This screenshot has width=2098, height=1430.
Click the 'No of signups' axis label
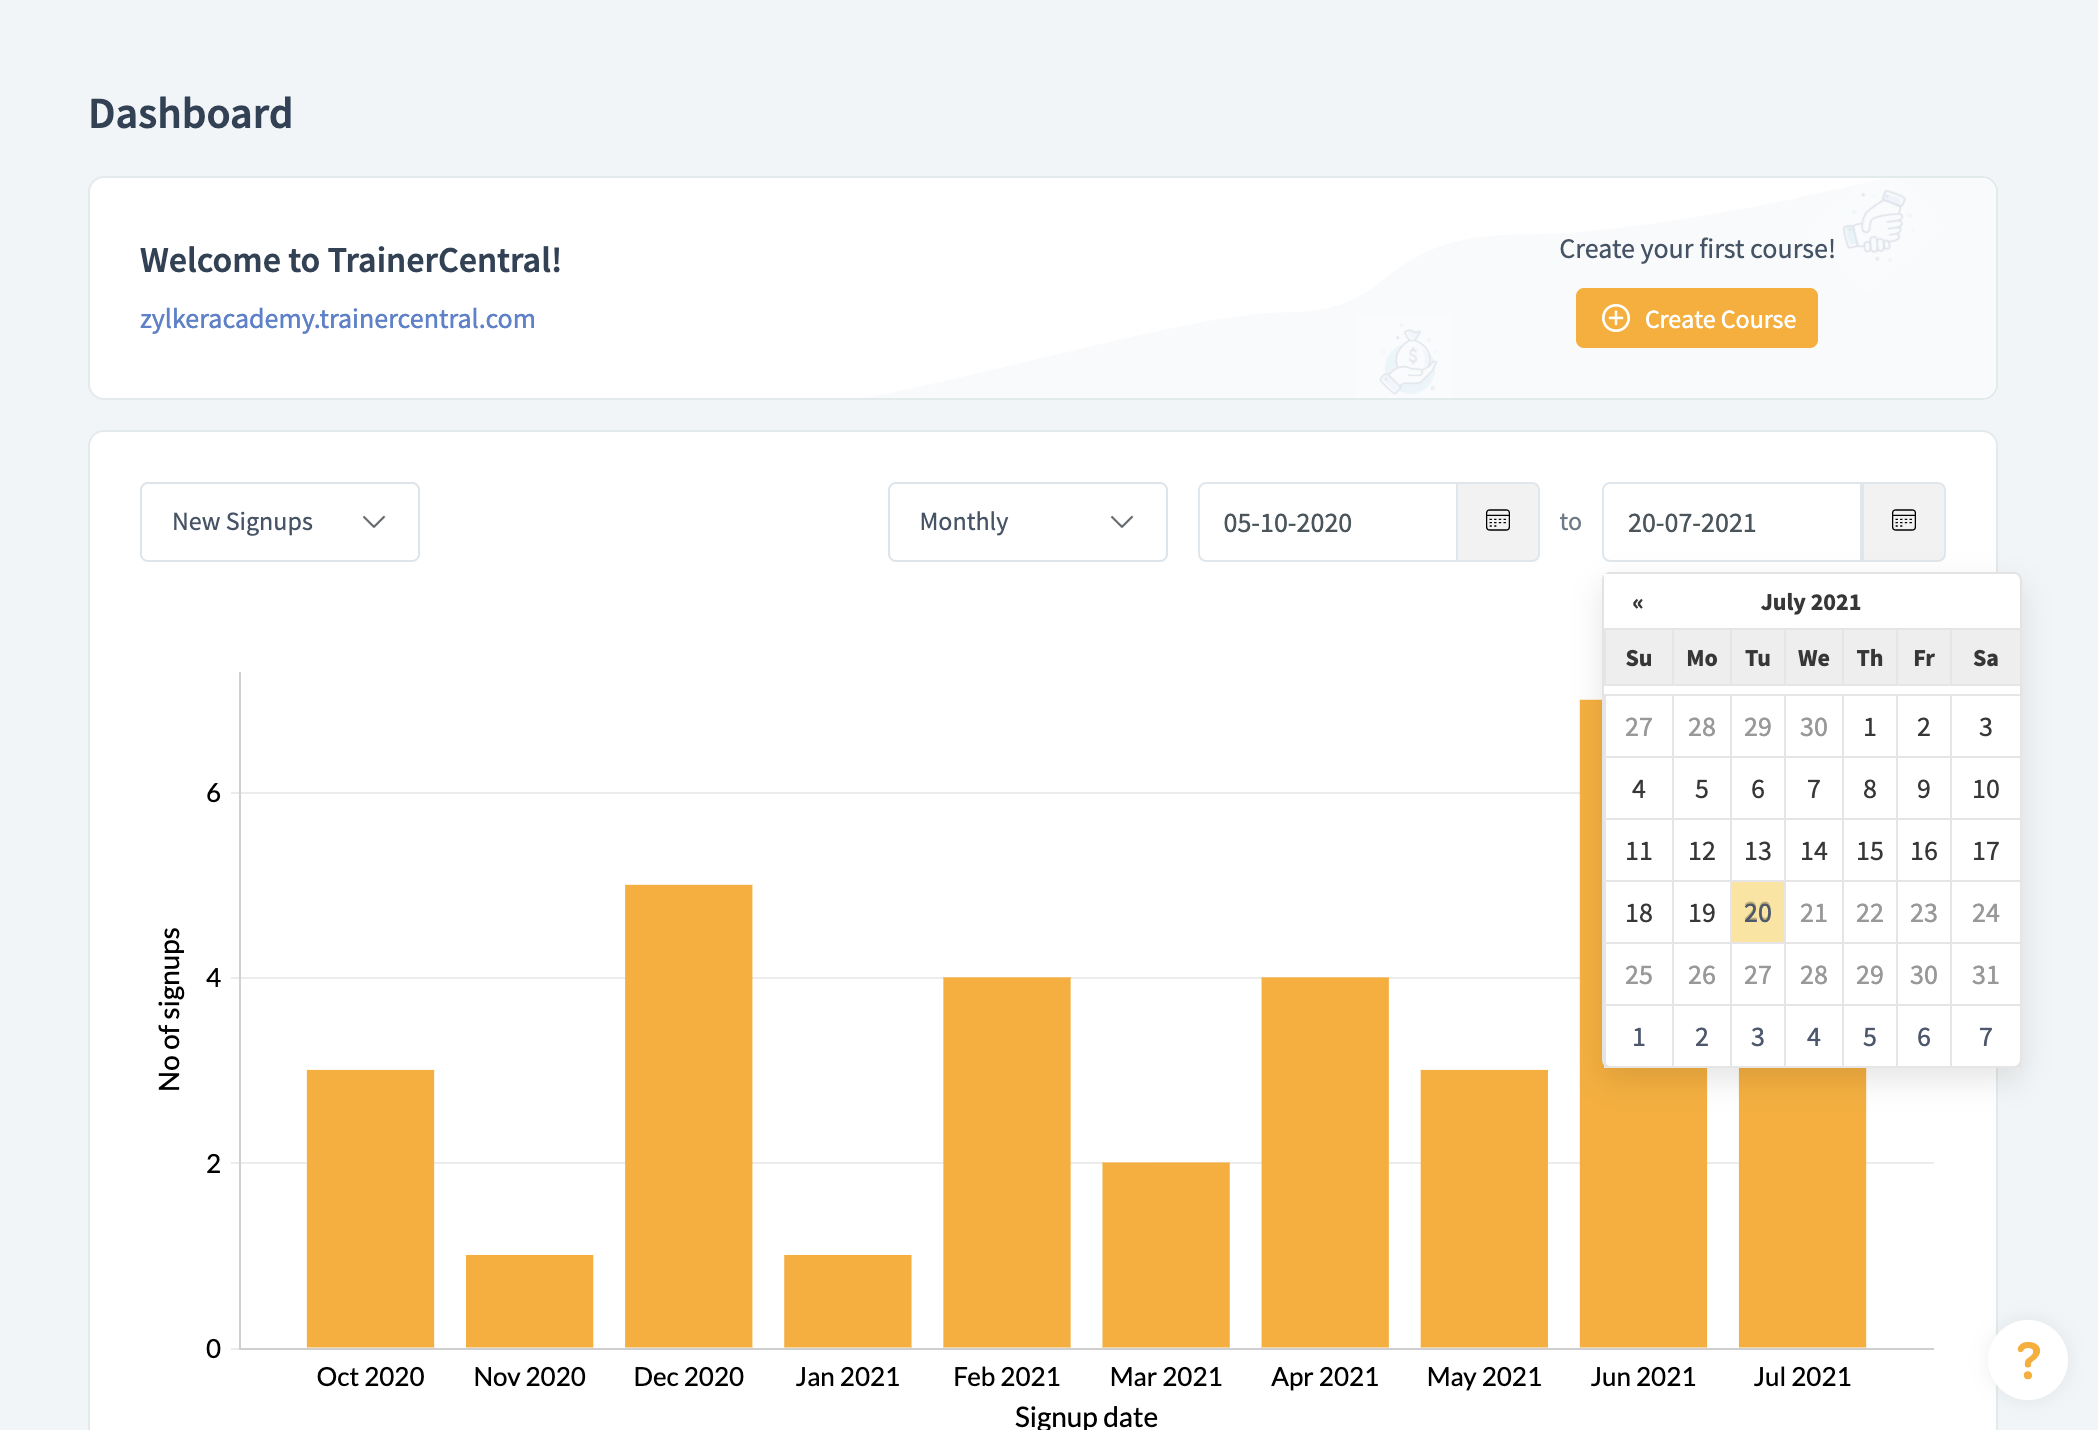170,1009
